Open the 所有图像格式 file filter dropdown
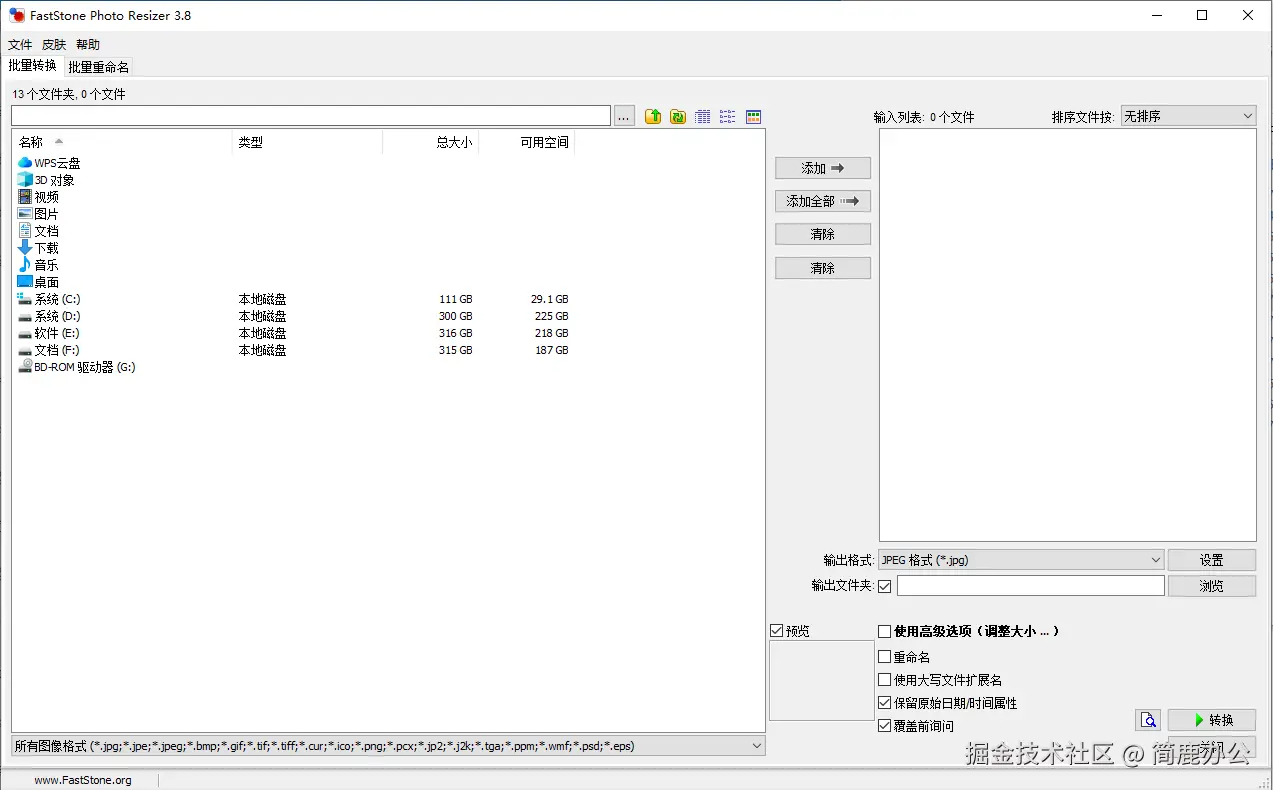This screenshot has height=790, width=1273. (388, 746)
